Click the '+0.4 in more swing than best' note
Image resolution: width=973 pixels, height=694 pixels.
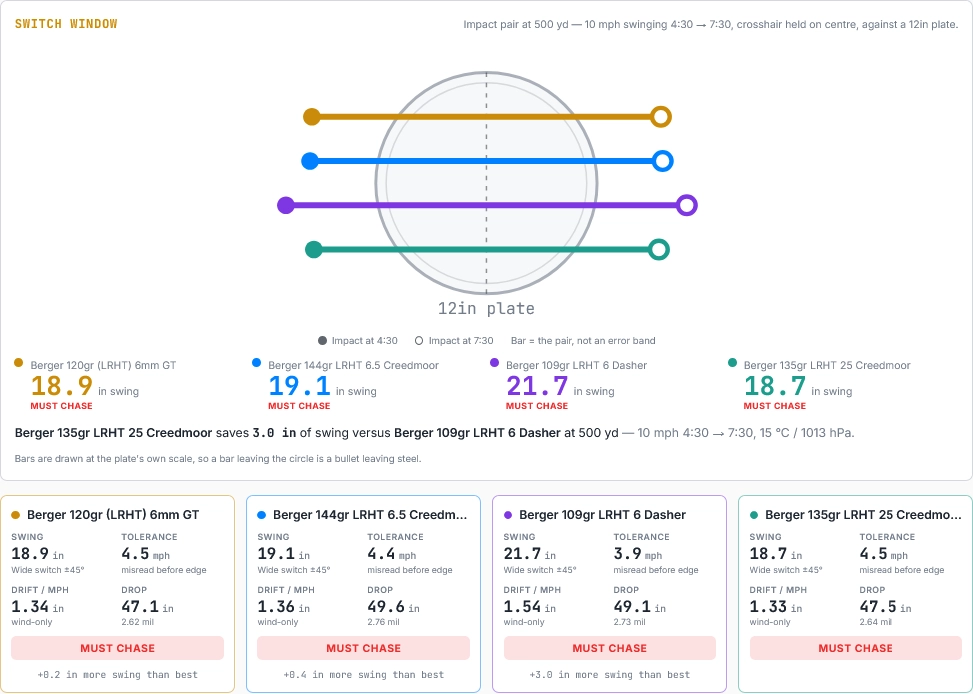coord(364,675)
